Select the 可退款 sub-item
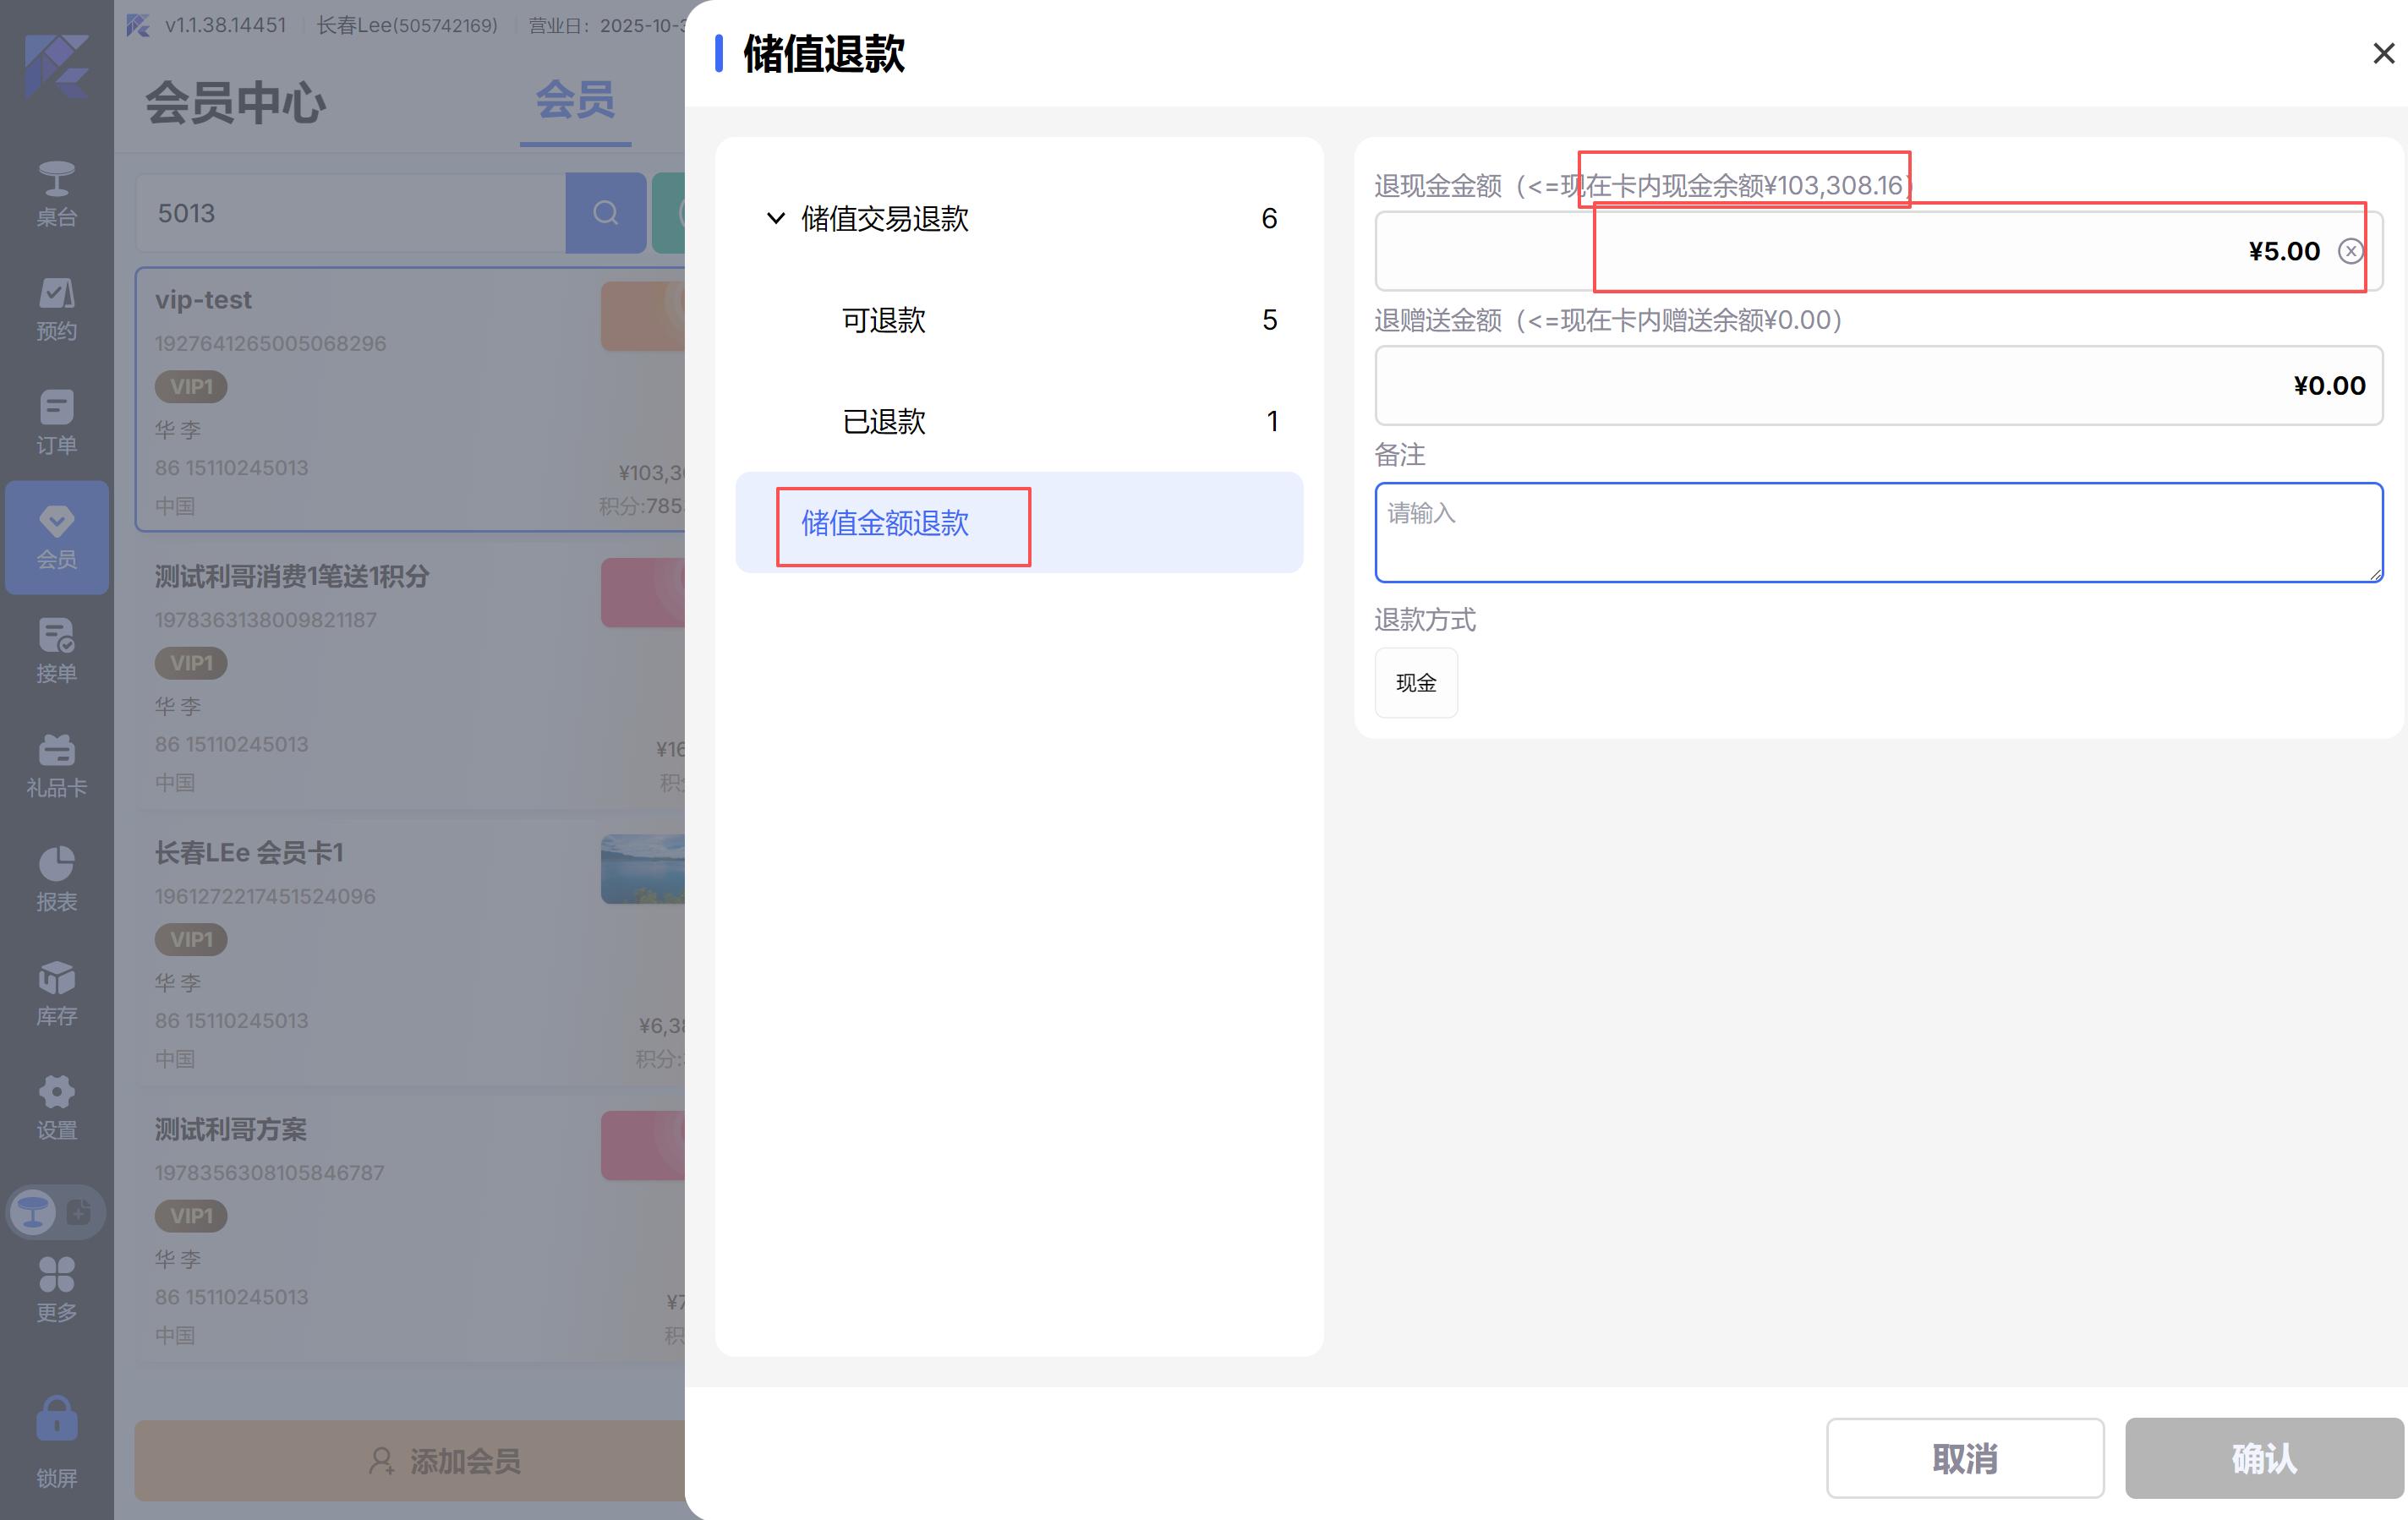Viewport: 2408px width, 1520px height. tap(883, 320)
